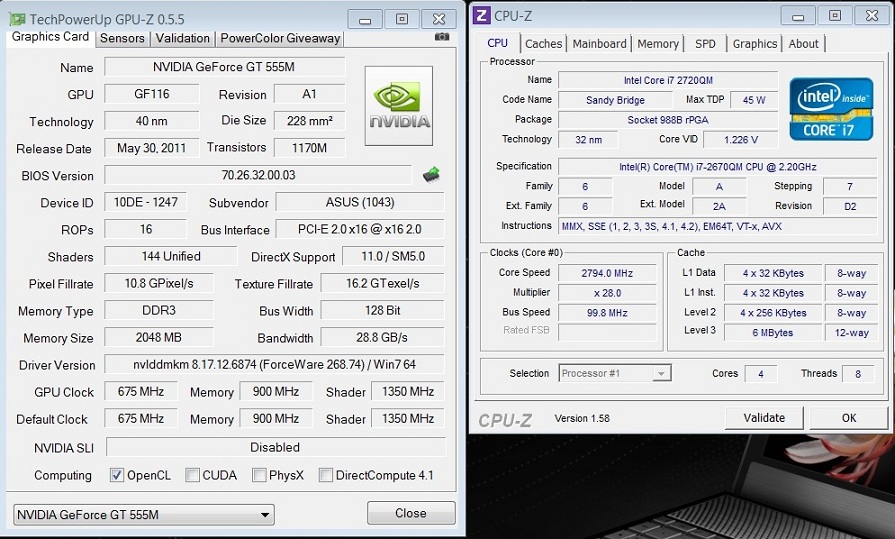The image size is (895, 539).
Task: Click the NVIDIA logo in GPU-Z
Action: (398, 106)
